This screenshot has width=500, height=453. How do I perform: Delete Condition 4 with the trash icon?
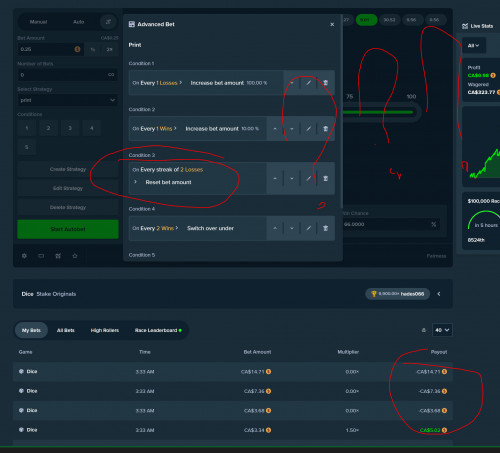326,228
